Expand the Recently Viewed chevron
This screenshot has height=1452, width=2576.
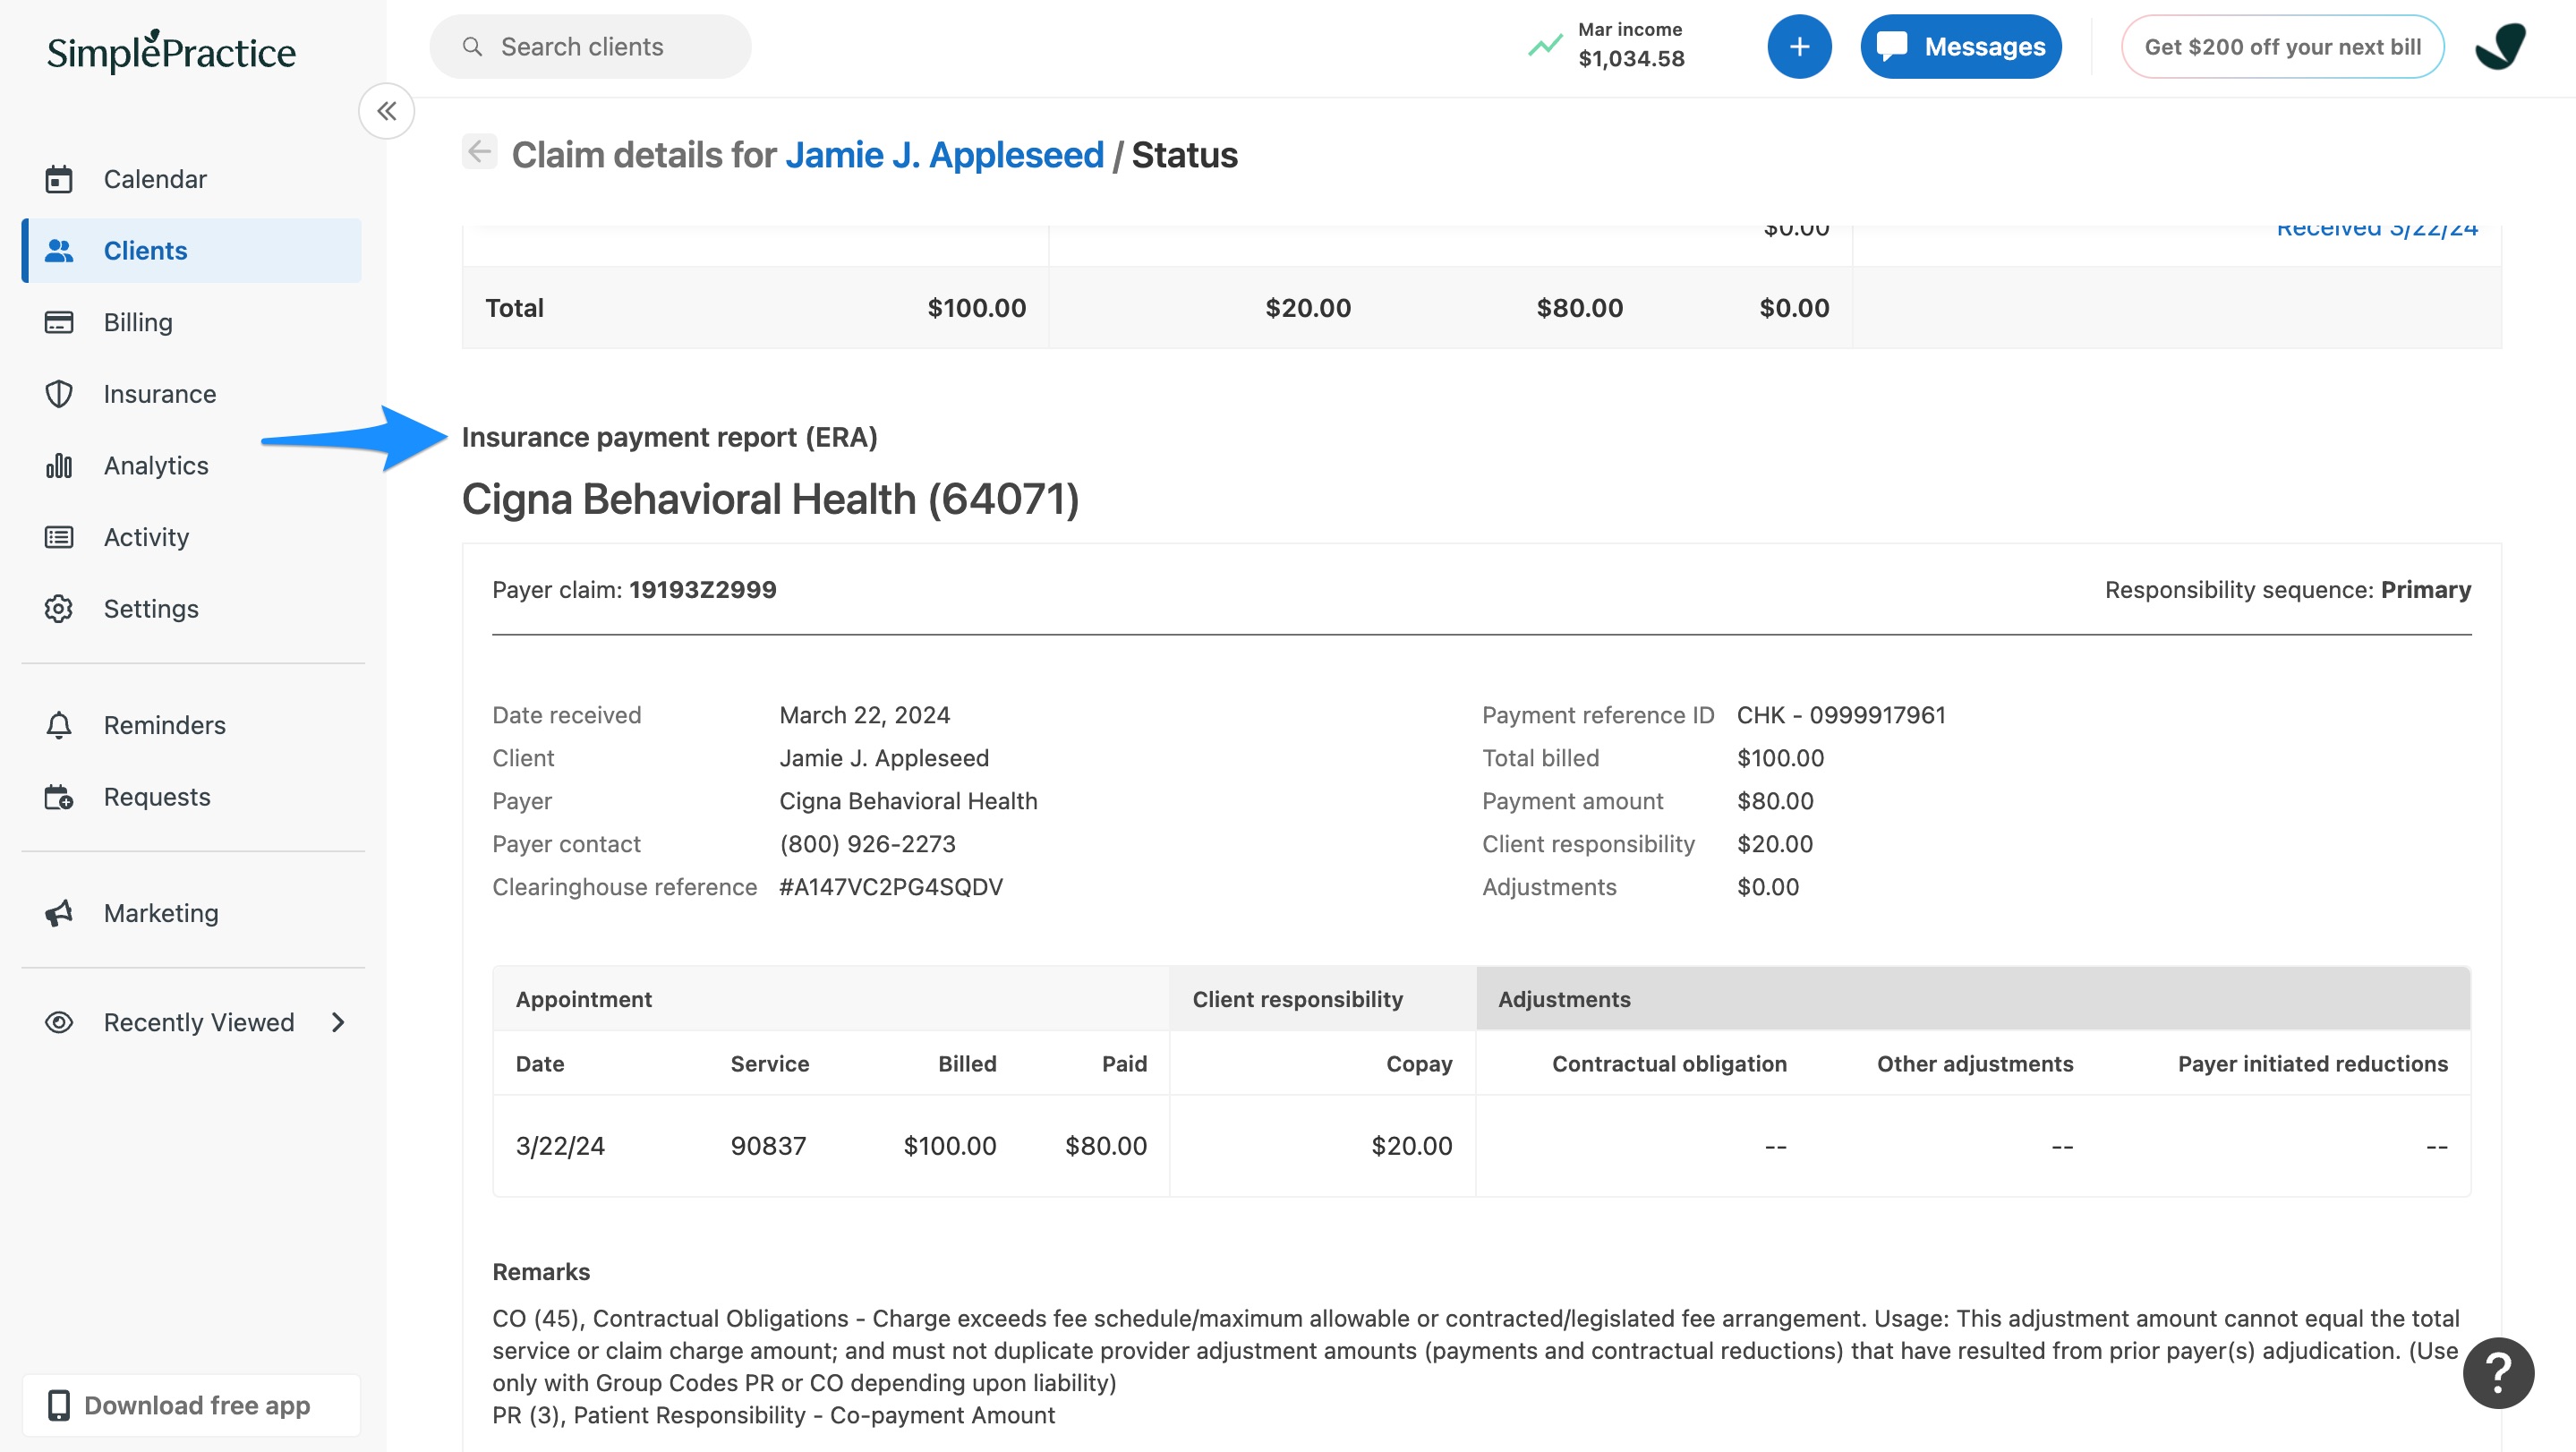338,1022
